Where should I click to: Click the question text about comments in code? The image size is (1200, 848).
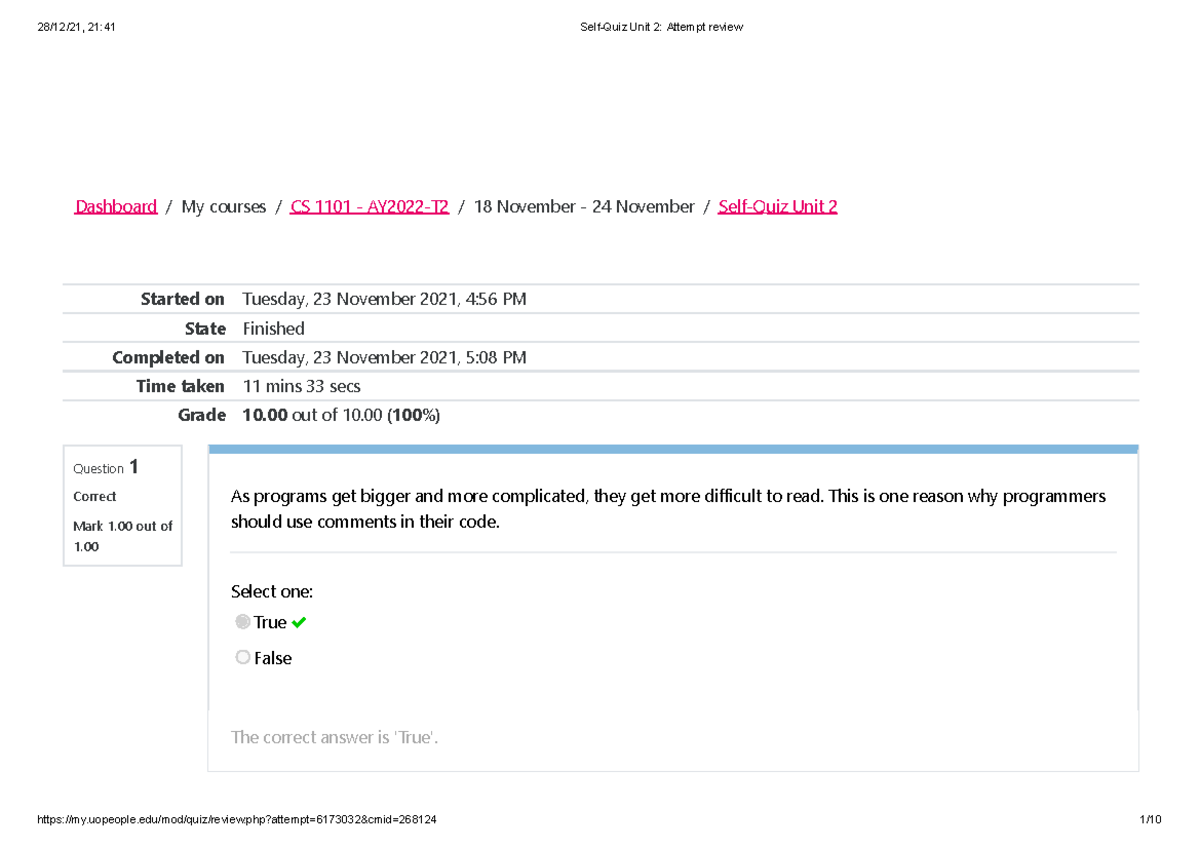[x=668, y=509]
